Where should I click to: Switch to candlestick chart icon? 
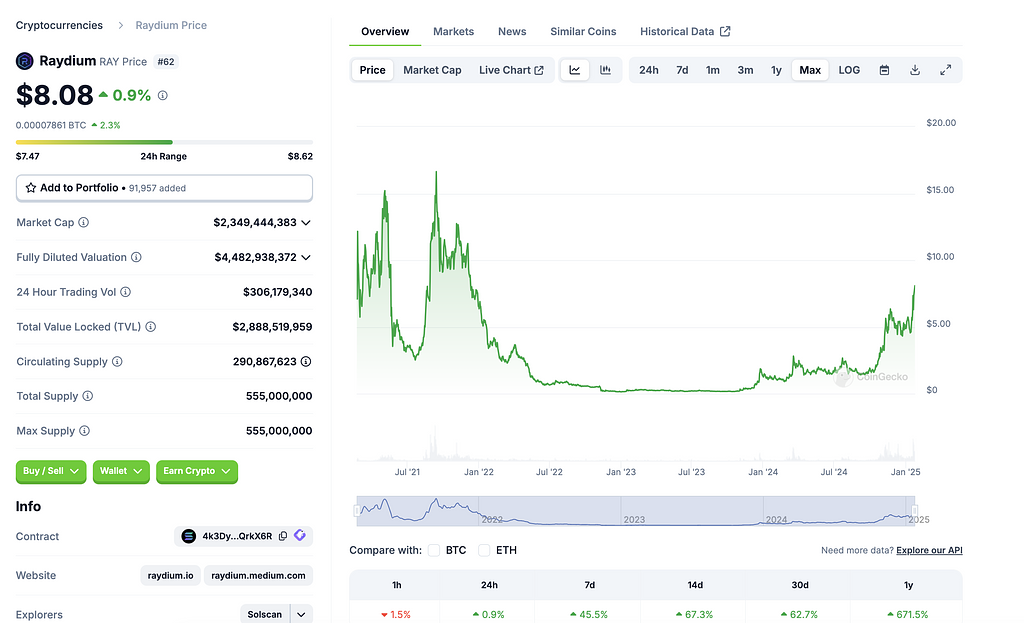(x=605, y=70)
